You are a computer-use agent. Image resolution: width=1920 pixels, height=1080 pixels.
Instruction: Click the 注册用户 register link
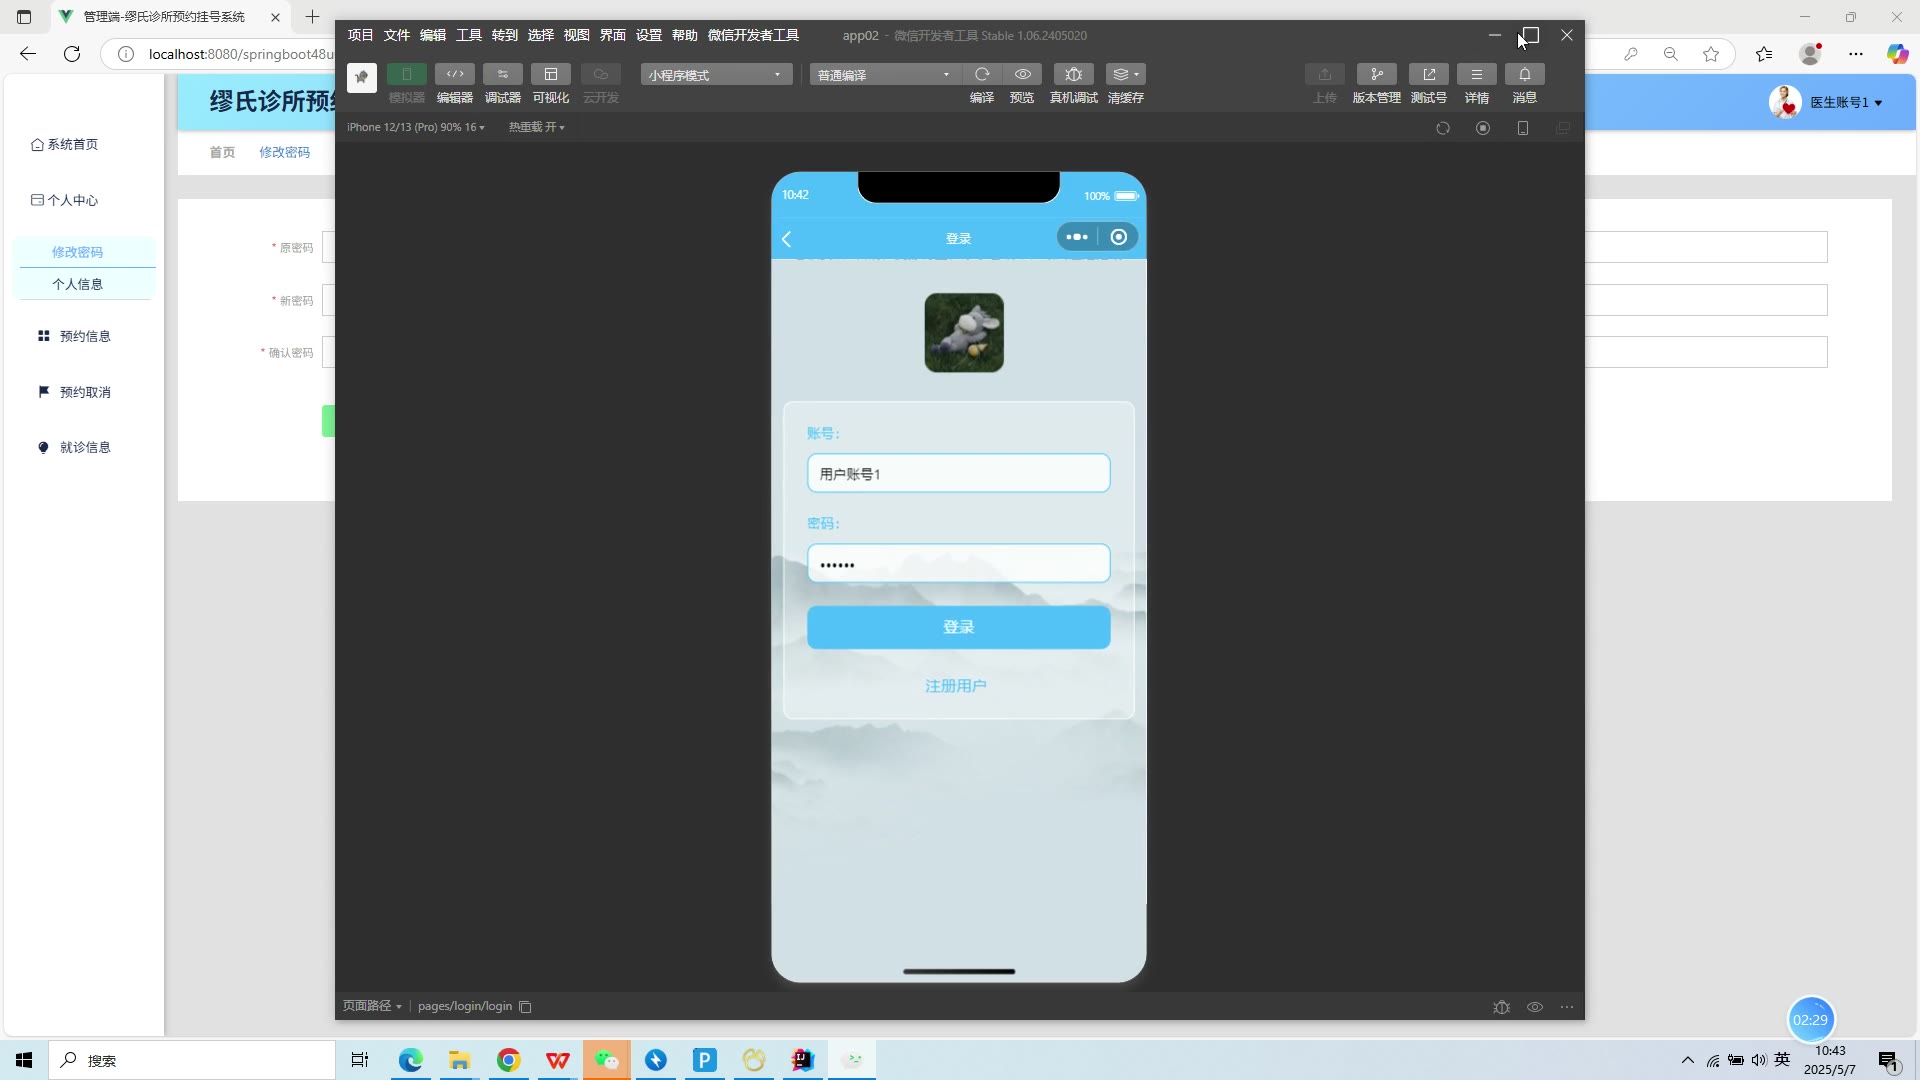tap(956, 686)
